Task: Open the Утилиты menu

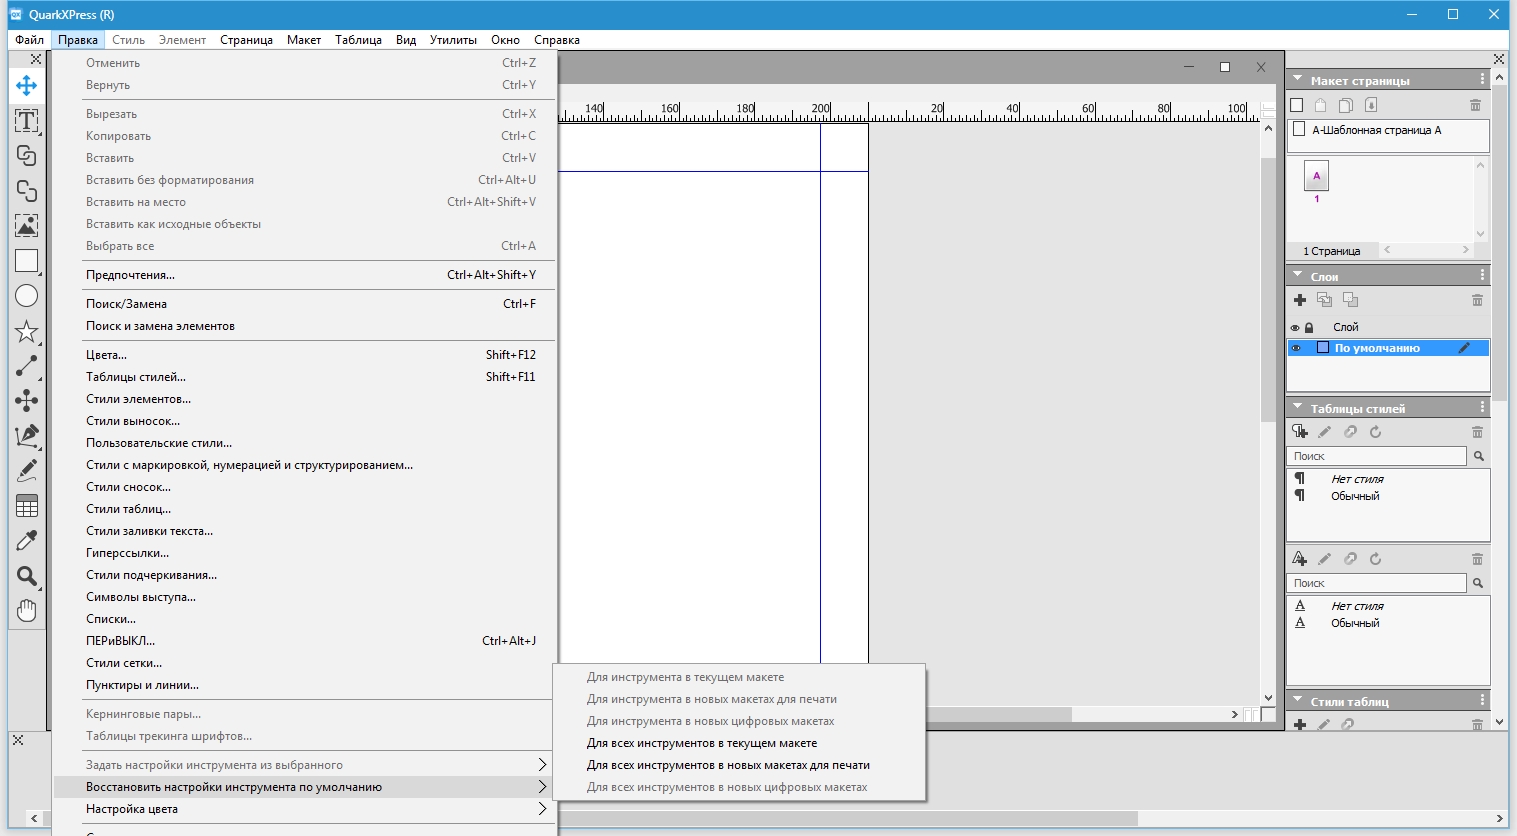Action: pyautogui.click(x=453, y=40)
